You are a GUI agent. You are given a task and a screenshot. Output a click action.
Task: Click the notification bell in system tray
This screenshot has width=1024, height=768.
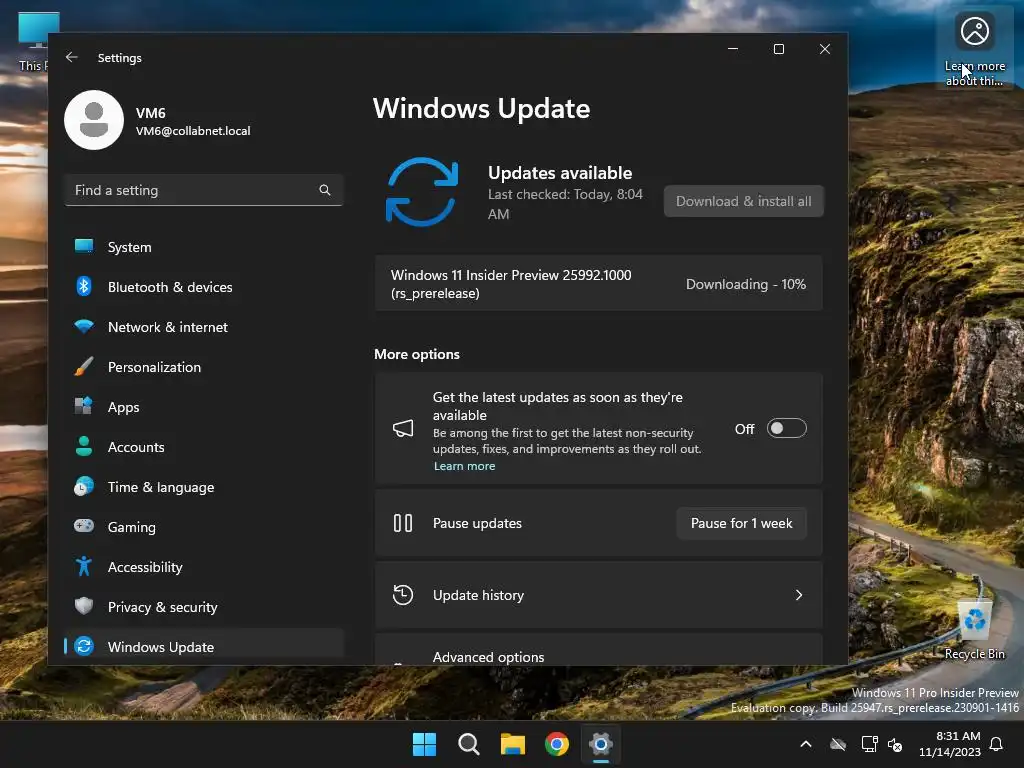997,744
